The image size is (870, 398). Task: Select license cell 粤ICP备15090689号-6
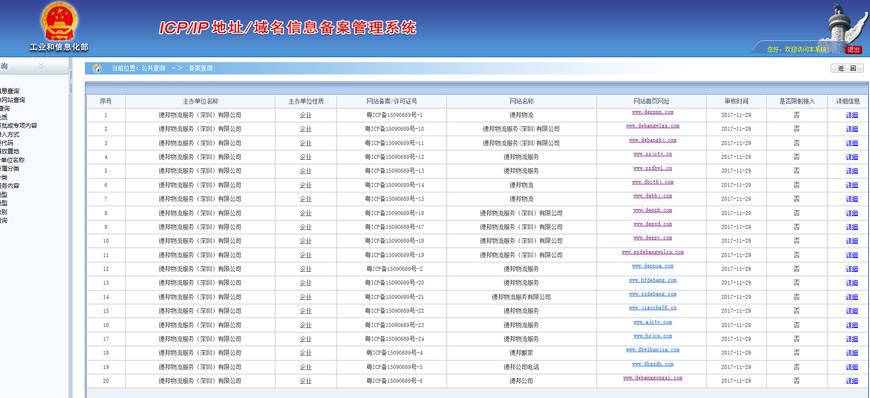[x=394, y=381]
